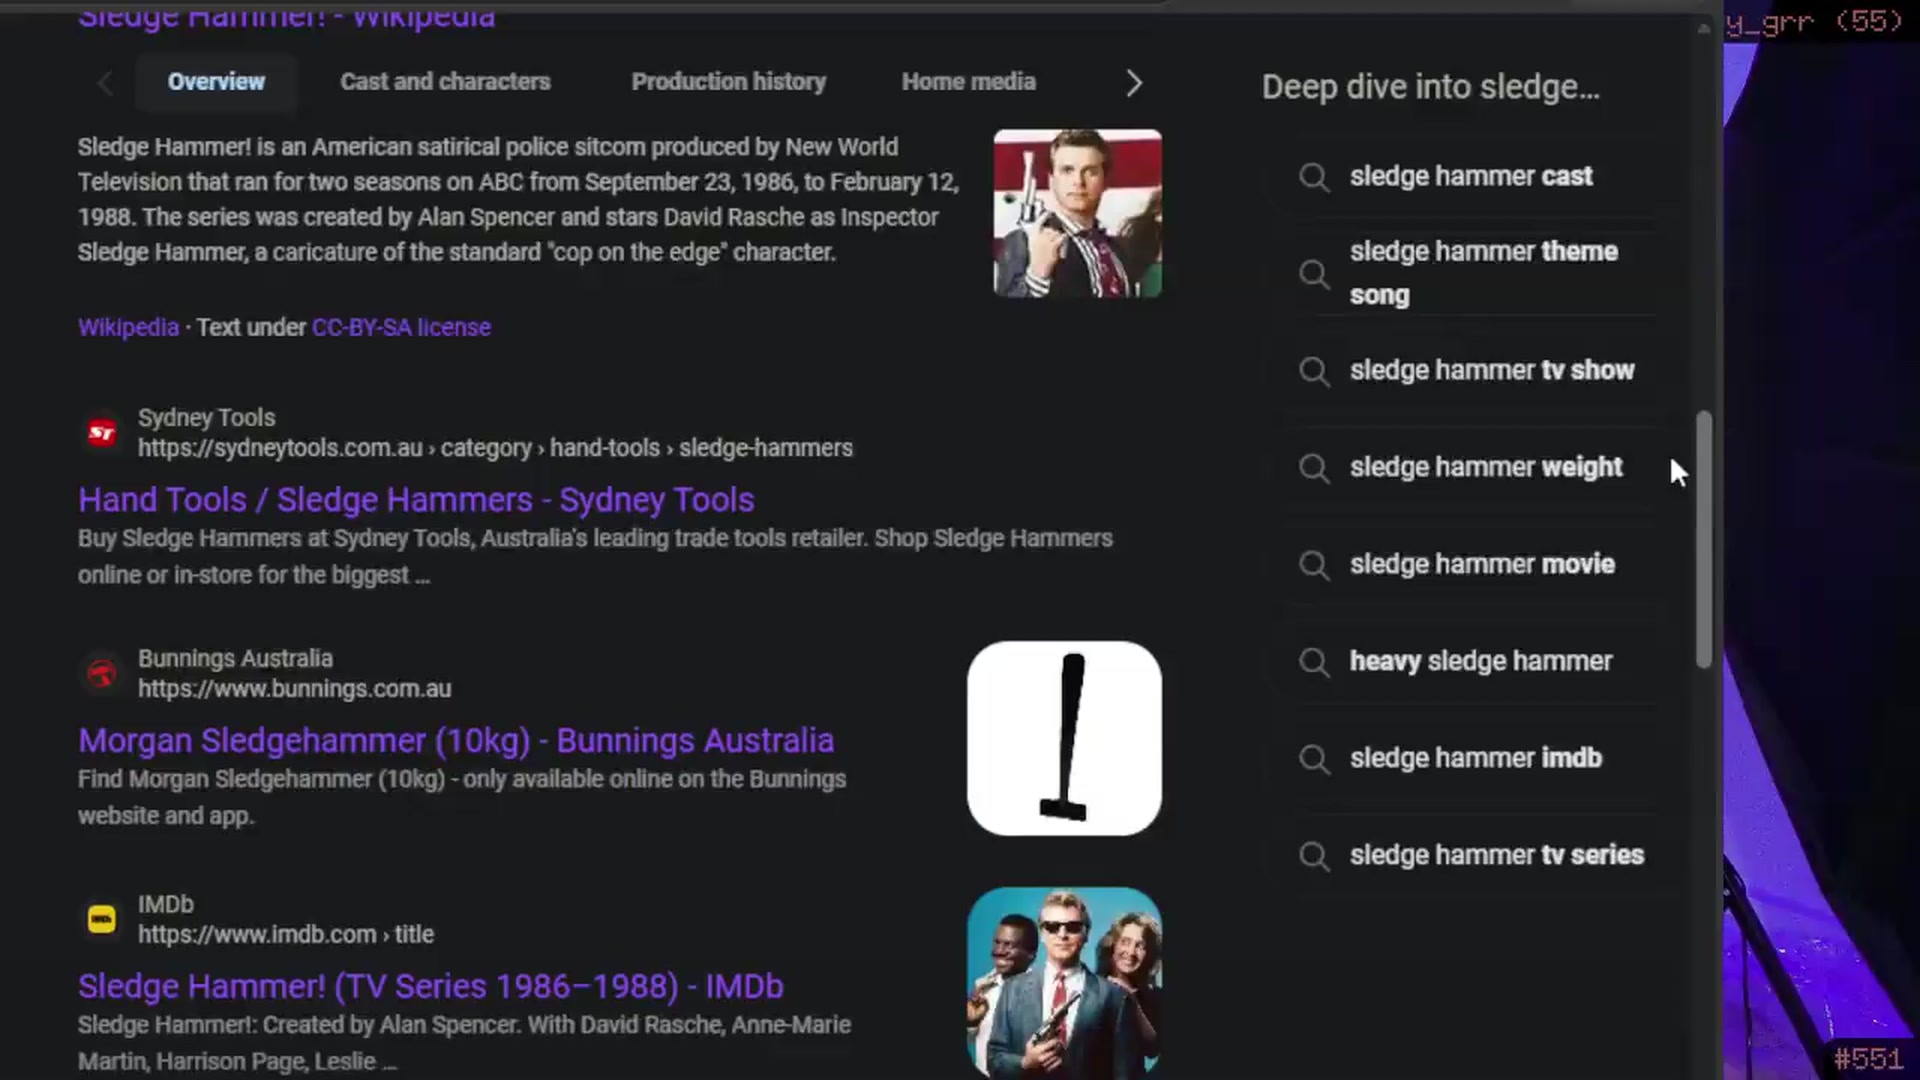Click the left chevron before Overview tab
Screen dimensions: 1920x1080
(105, 83)
